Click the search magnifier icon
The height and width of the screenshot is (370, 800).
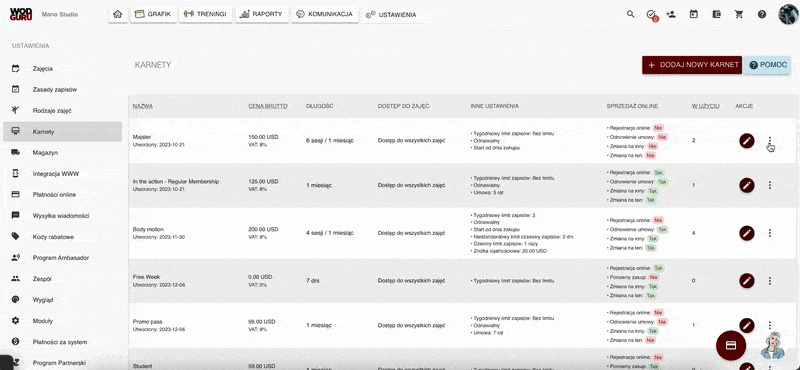(631, 14)
